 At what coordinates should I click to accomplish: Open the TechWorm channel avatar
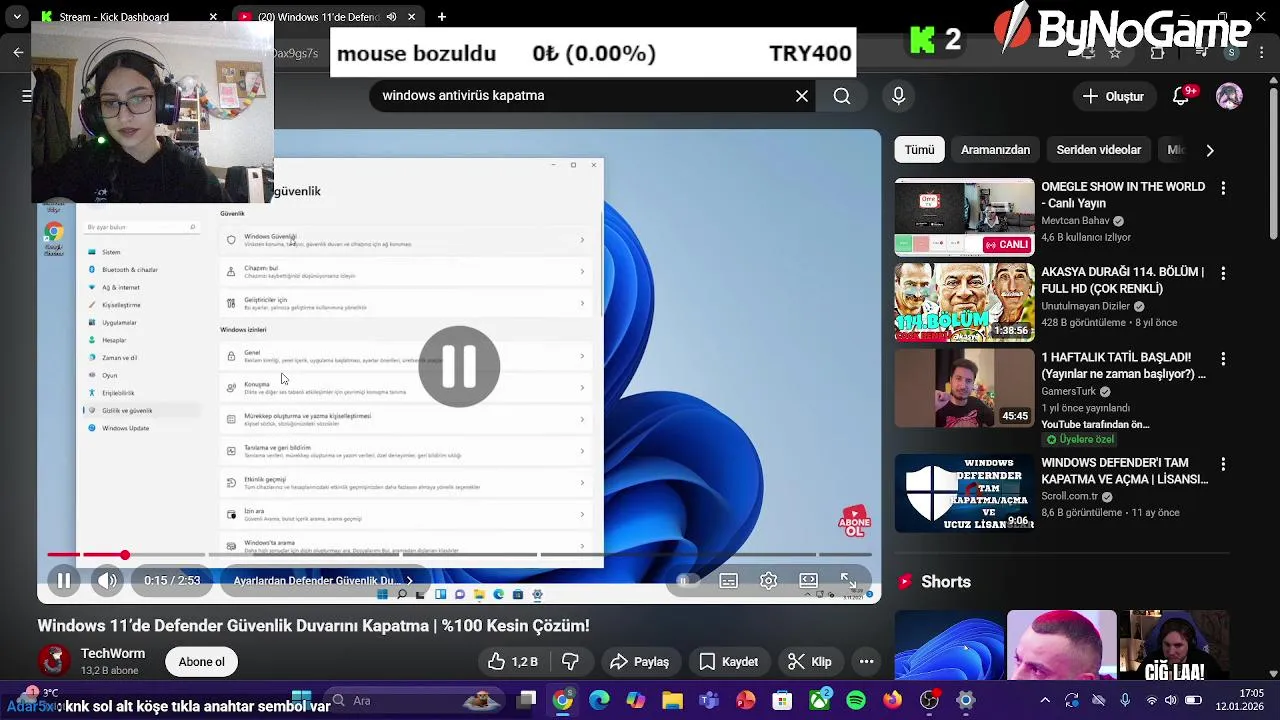pyautogui.click(x=54, y=661)
